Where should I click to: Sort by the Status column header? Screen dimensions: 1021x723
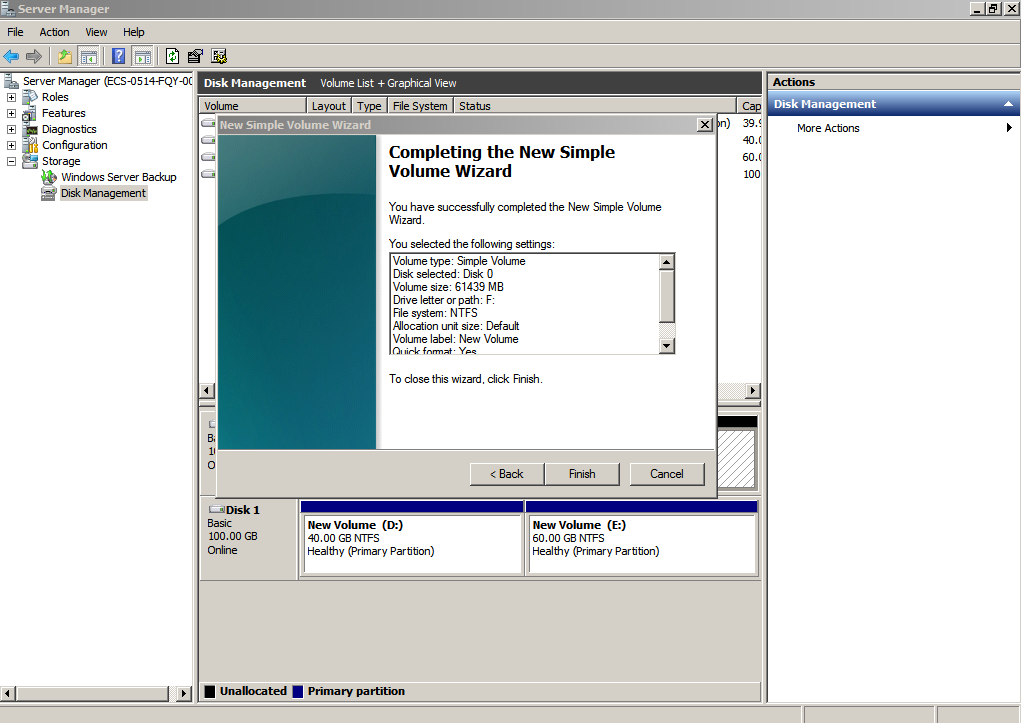pyautogui.click(x=594, y=106)
